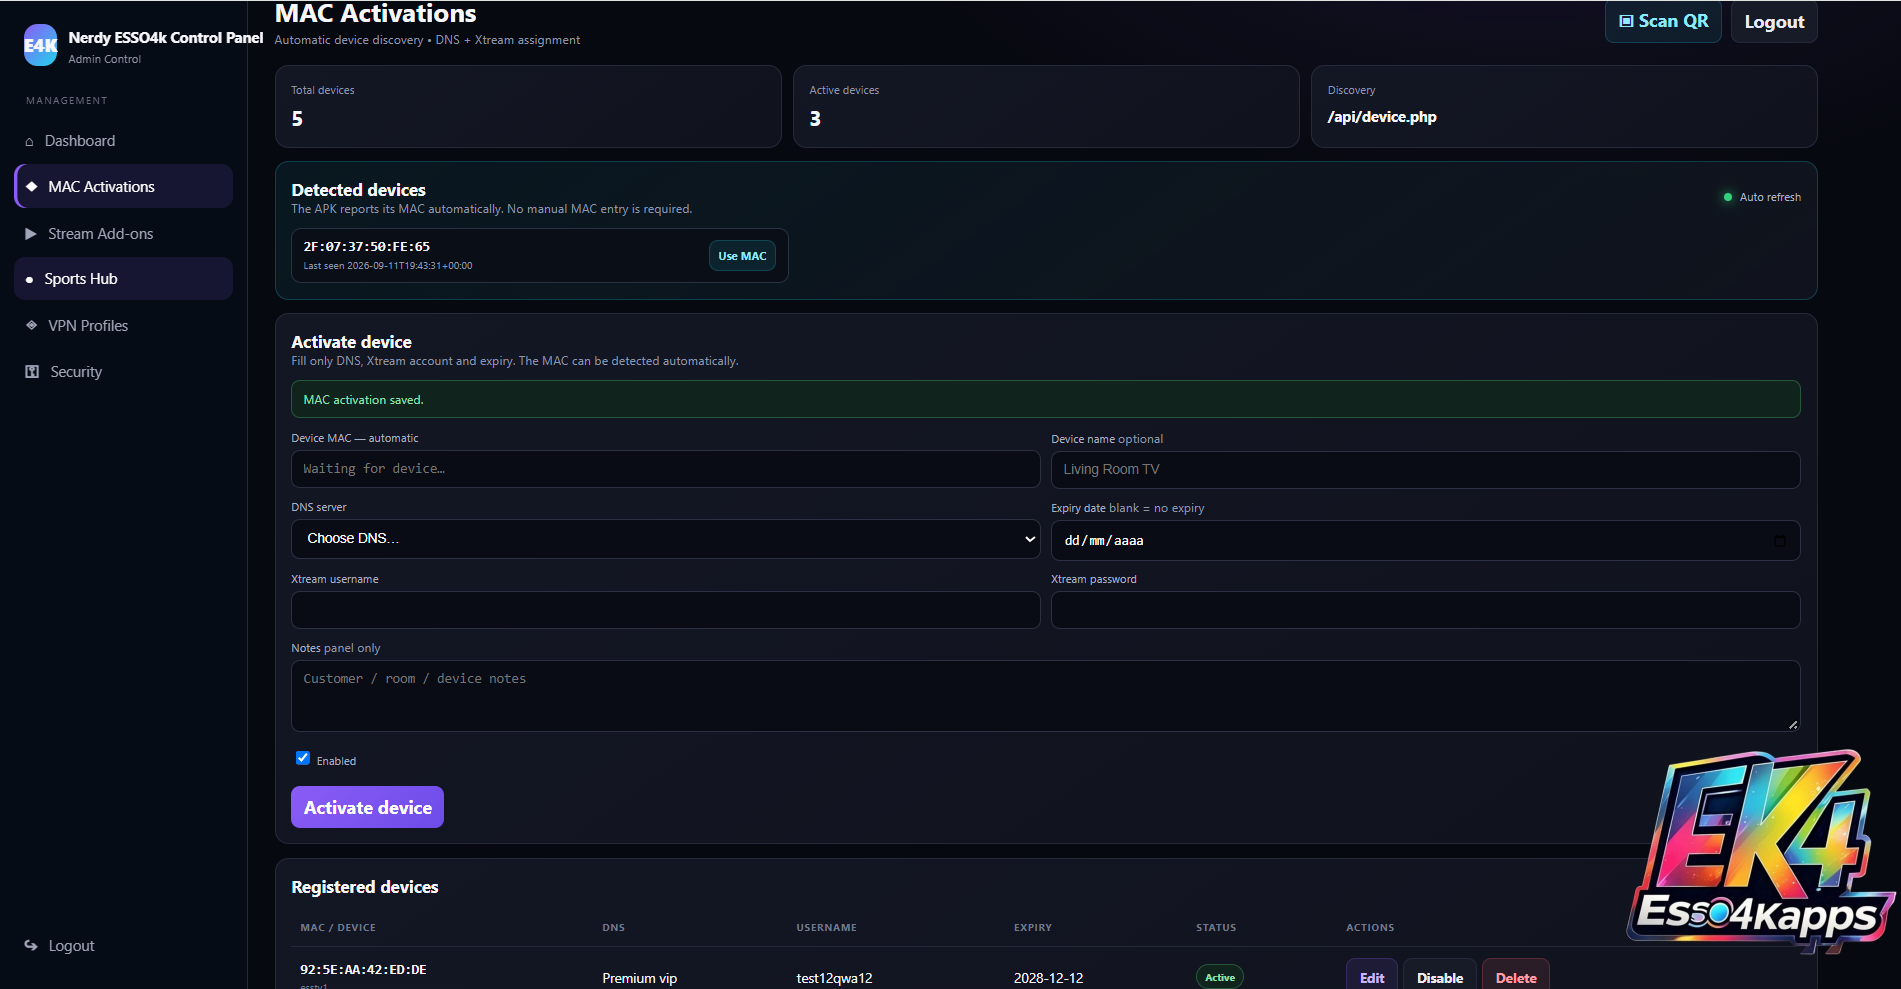1901x989 pixels.
Task: Click the Active devices card
Action: [x=1046, y=107]
